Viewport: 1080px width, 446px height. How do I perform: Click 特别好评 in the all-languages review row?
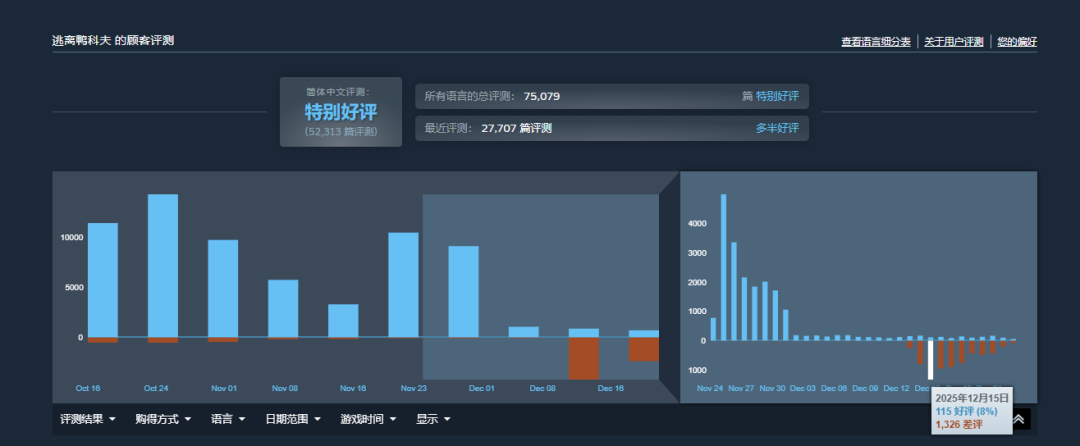[x=777, y=96]
